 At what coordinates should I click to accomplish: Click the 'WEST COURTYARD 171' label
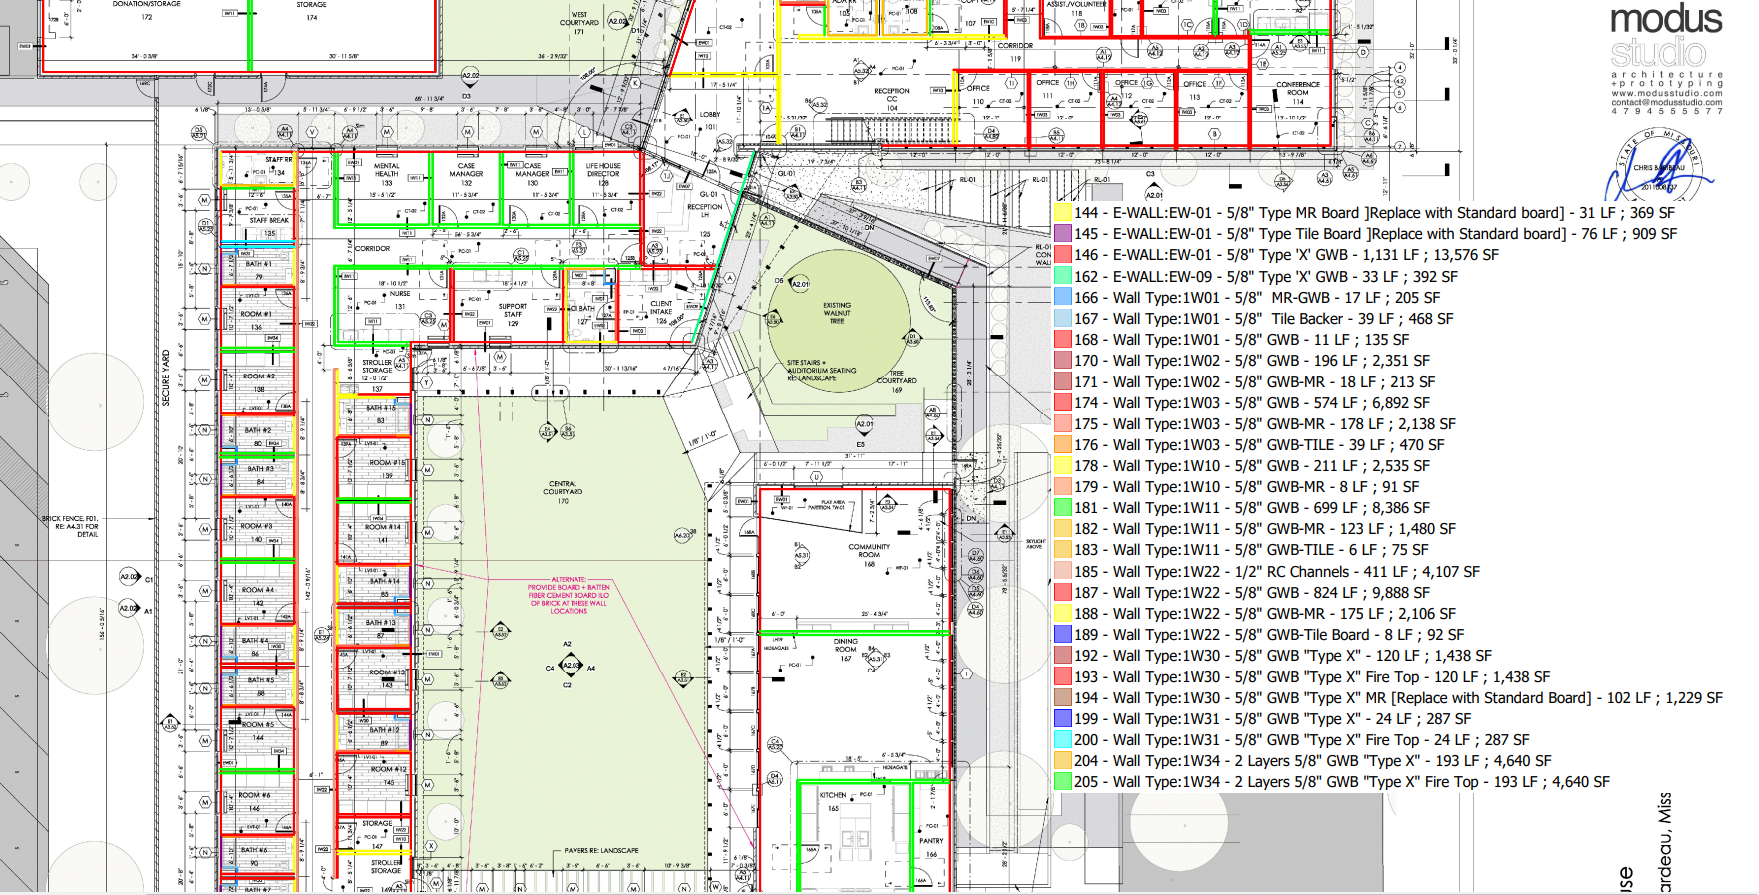click(x=579, y=23)
